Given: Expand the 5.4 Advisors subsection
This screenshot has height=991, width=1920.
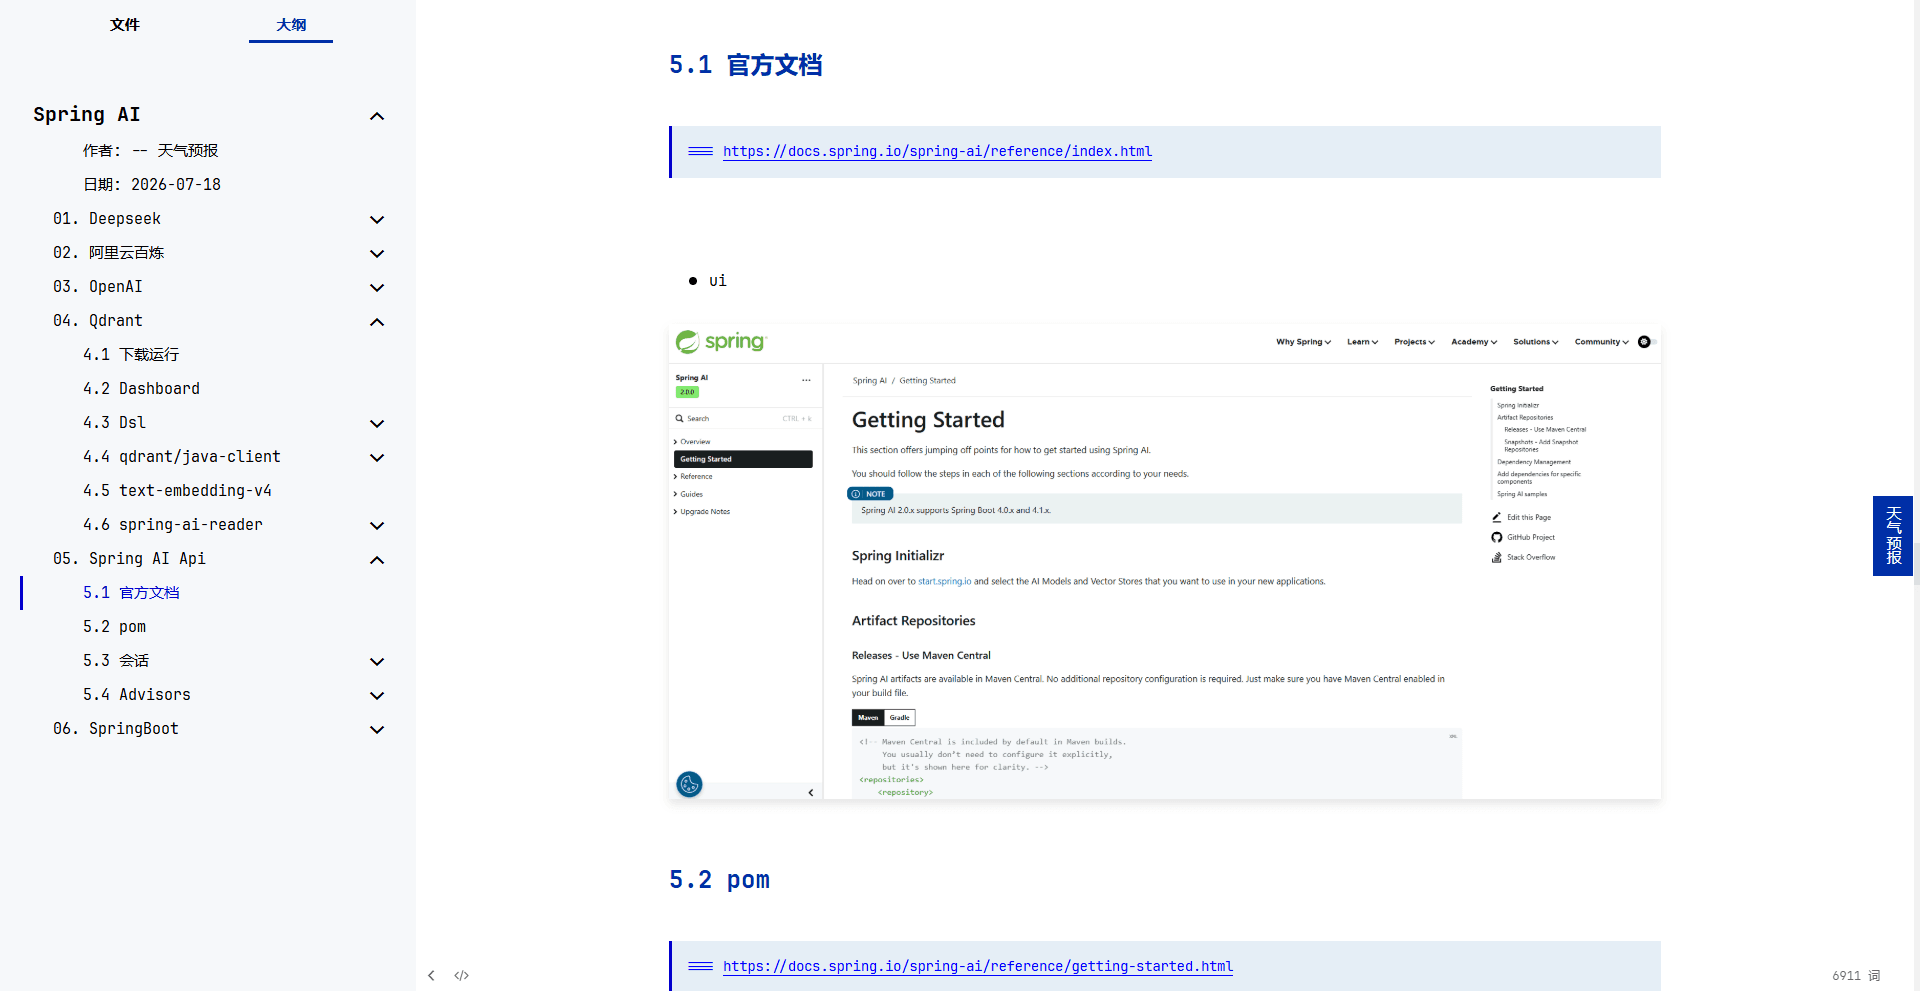Looking at the screenshot, I should coord(377,695).
